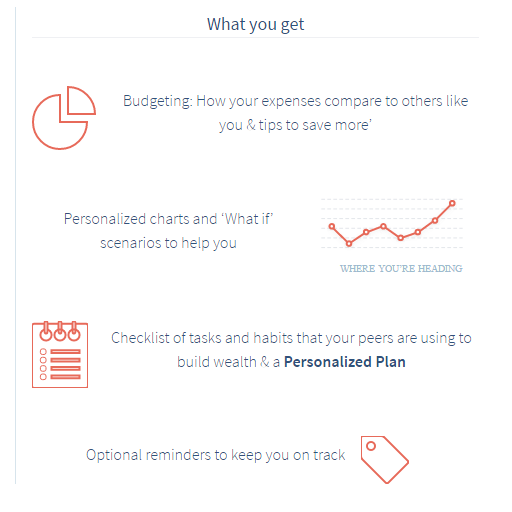The image size is (512, 512).
Task: Click 'Optional reminders to keep you on track'
Action: click(x=215, y=455)
